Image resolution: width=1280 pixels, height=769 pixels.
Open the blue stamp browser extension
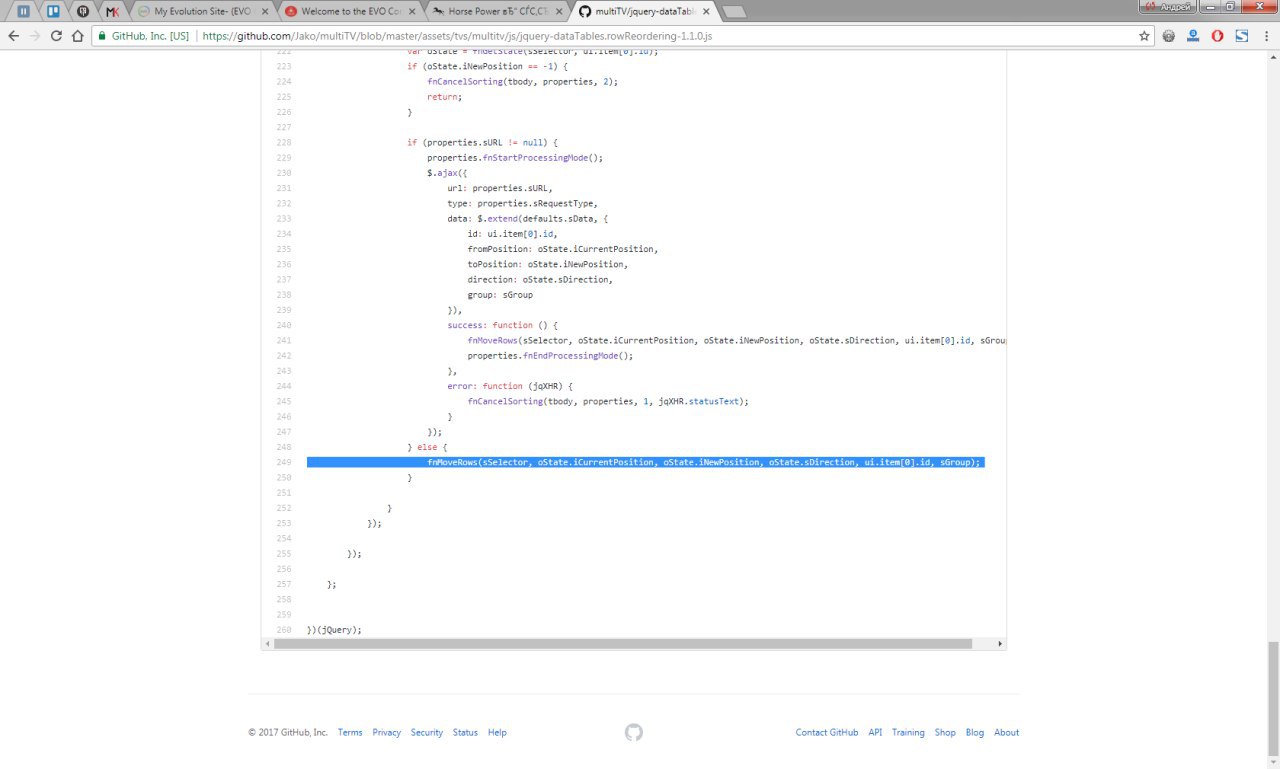point(1193,36)
